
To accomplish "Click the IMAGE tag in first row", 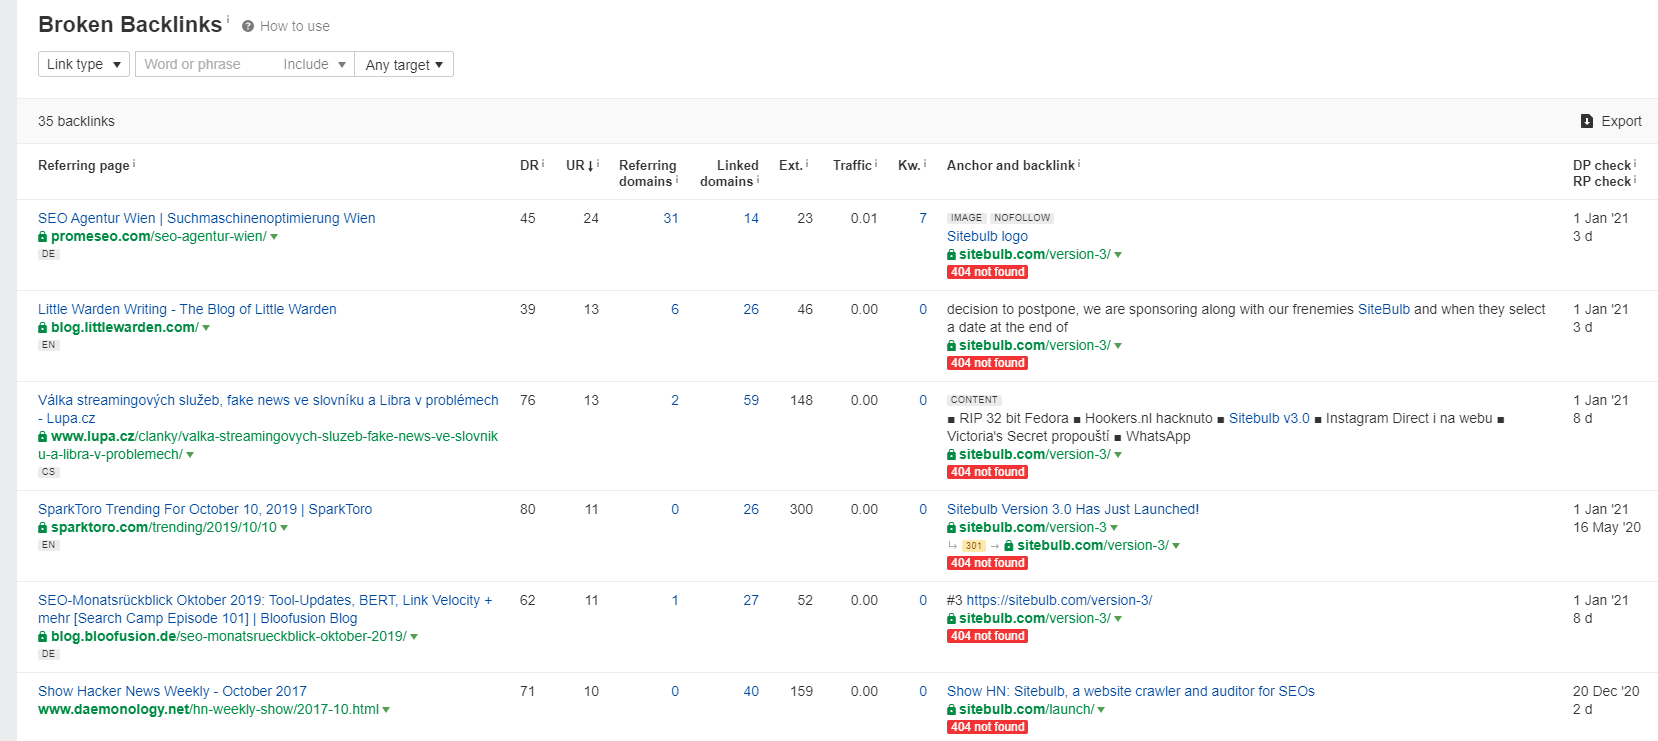I will coord(966,218).
